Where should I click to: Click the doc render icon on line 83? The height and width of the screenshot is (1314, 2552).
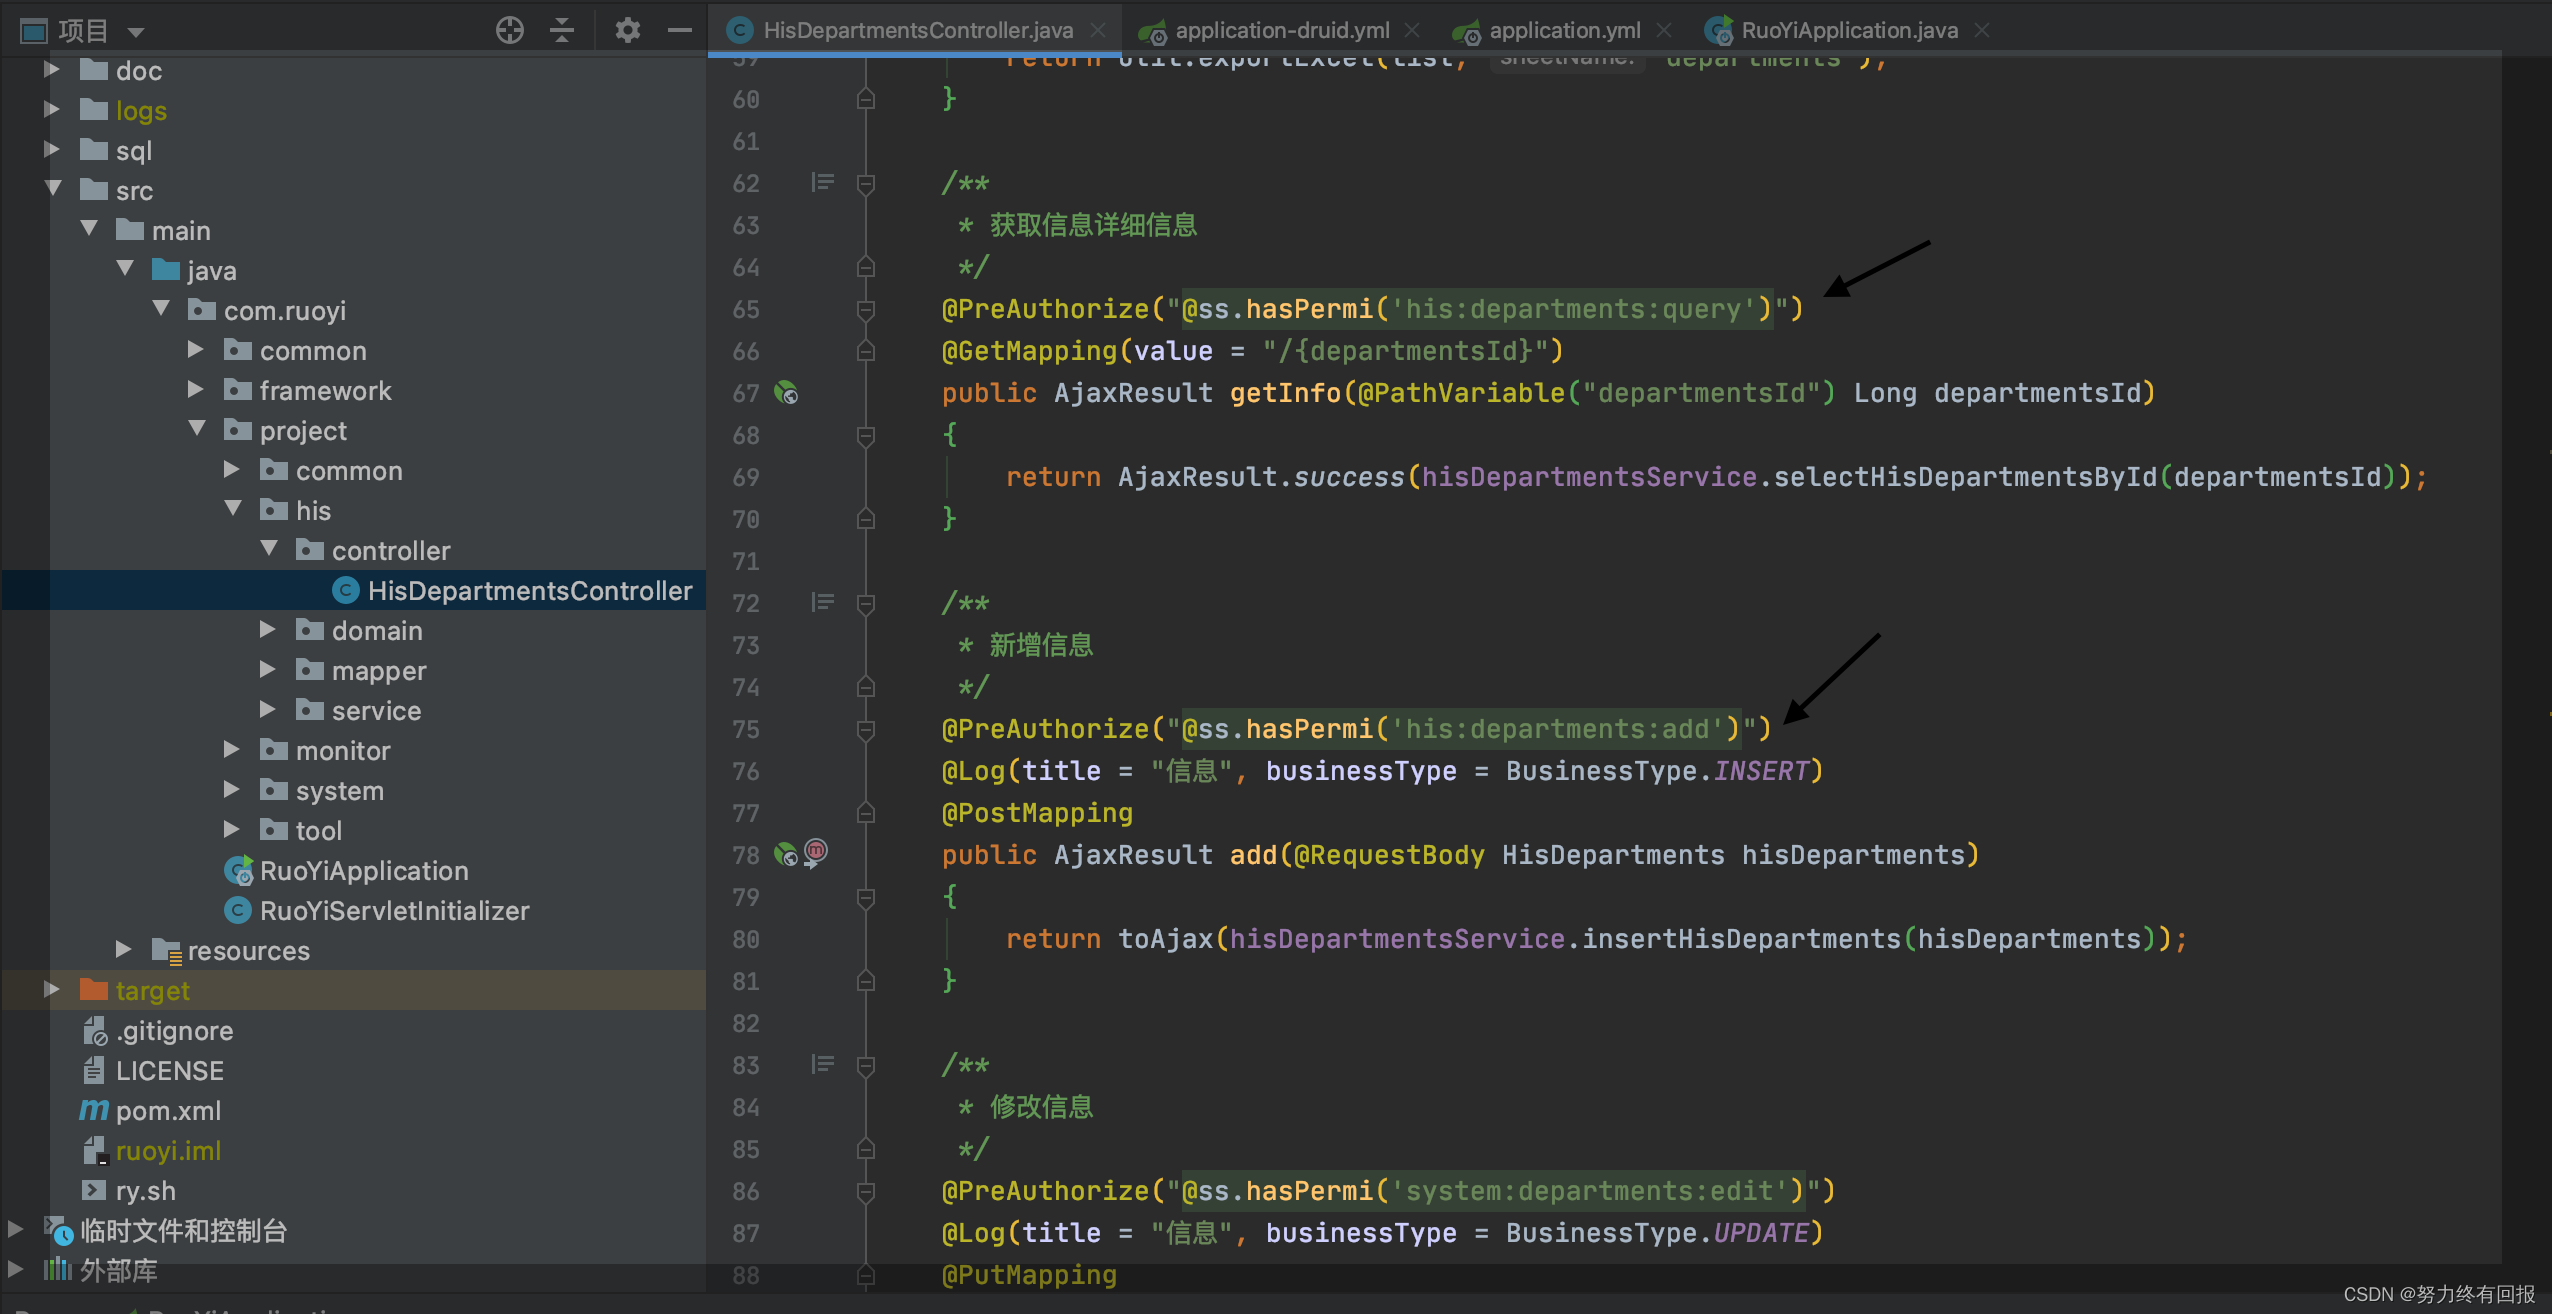pos(822,1064)
